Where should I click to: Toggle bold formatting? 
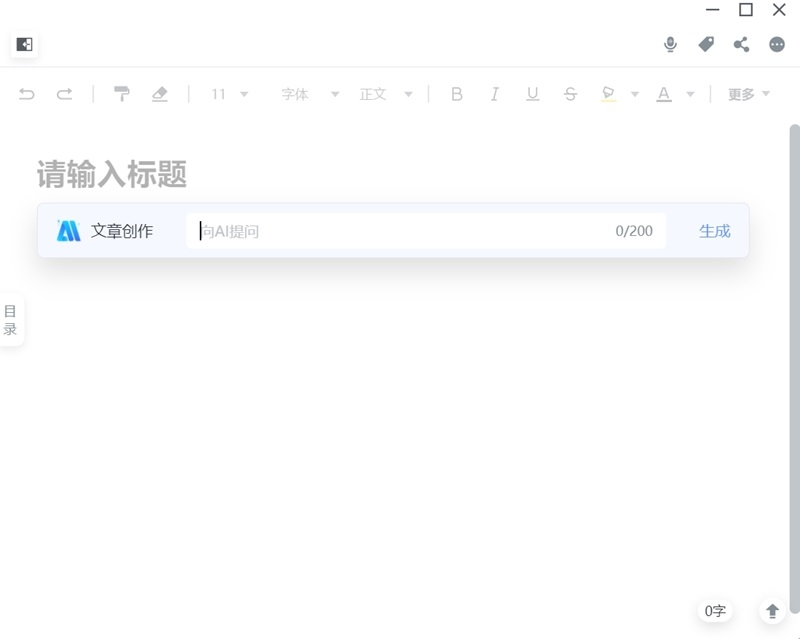point(457,94)
